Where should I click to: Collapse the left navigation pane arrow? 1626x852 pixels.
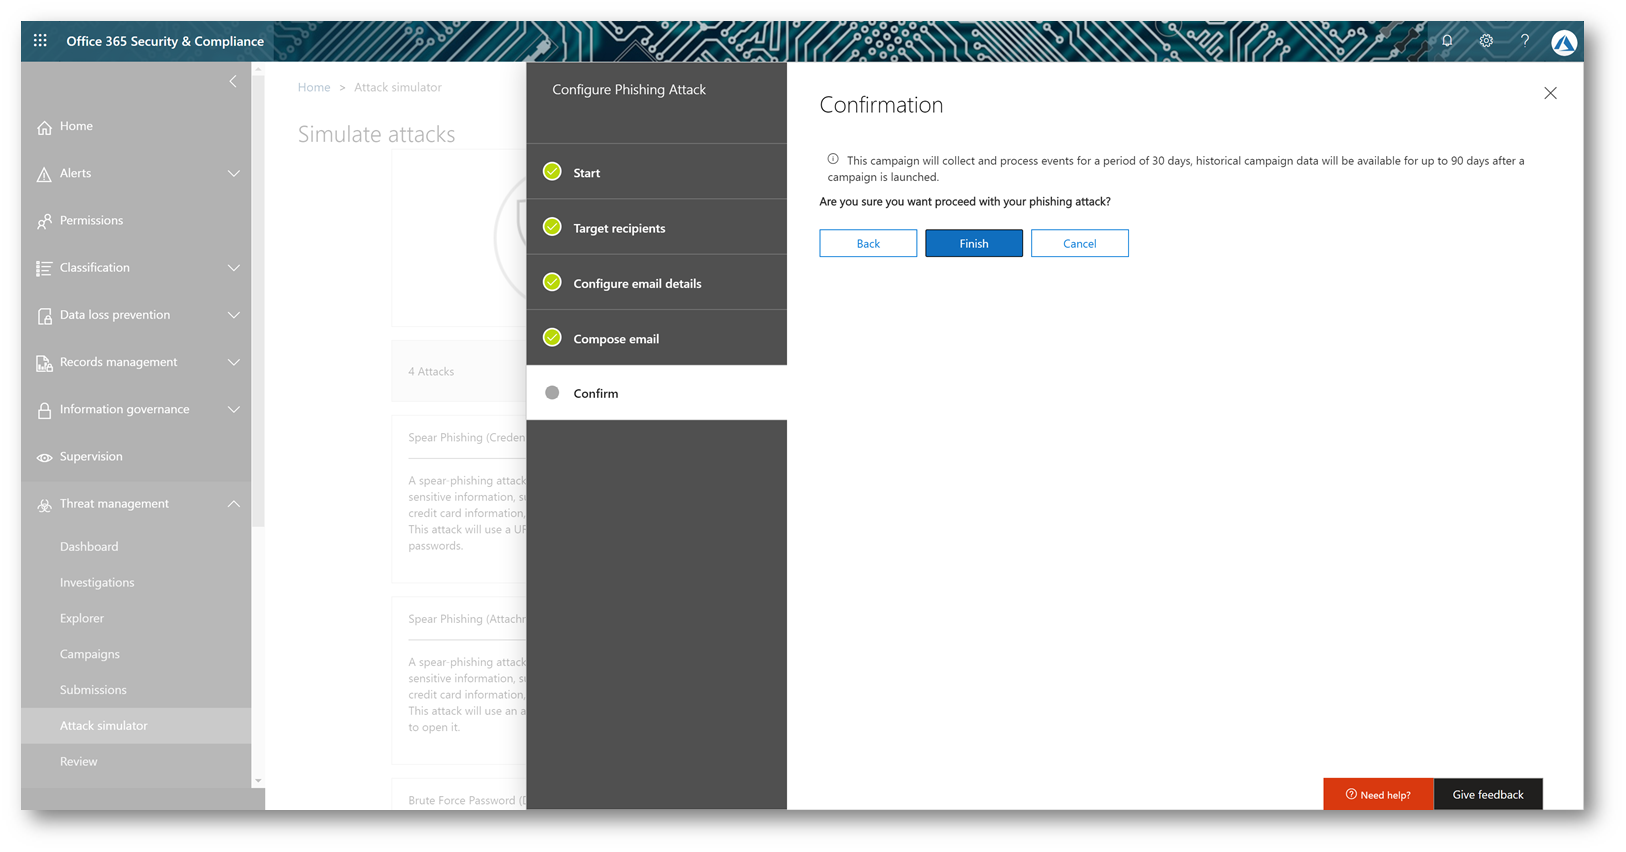[233, 81]
